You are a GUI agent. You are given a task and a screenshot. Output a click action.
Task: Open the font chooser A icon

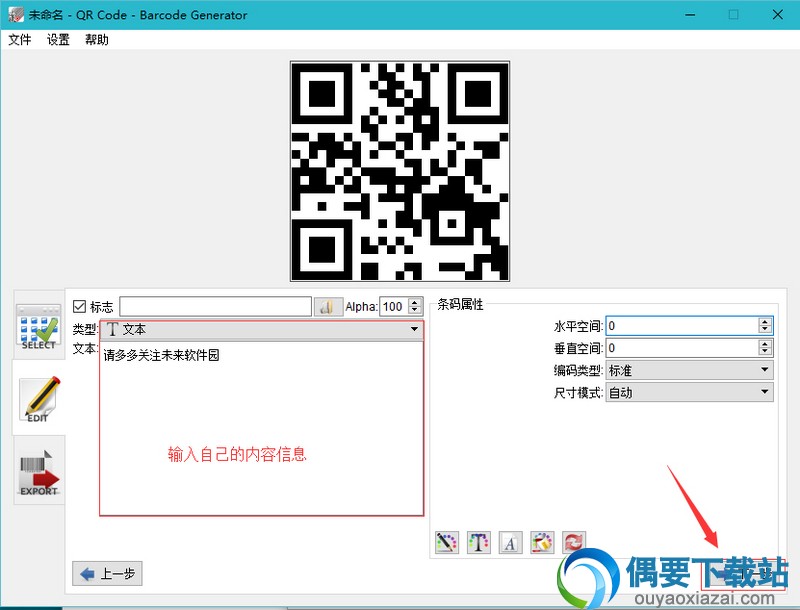click(510, 542)
